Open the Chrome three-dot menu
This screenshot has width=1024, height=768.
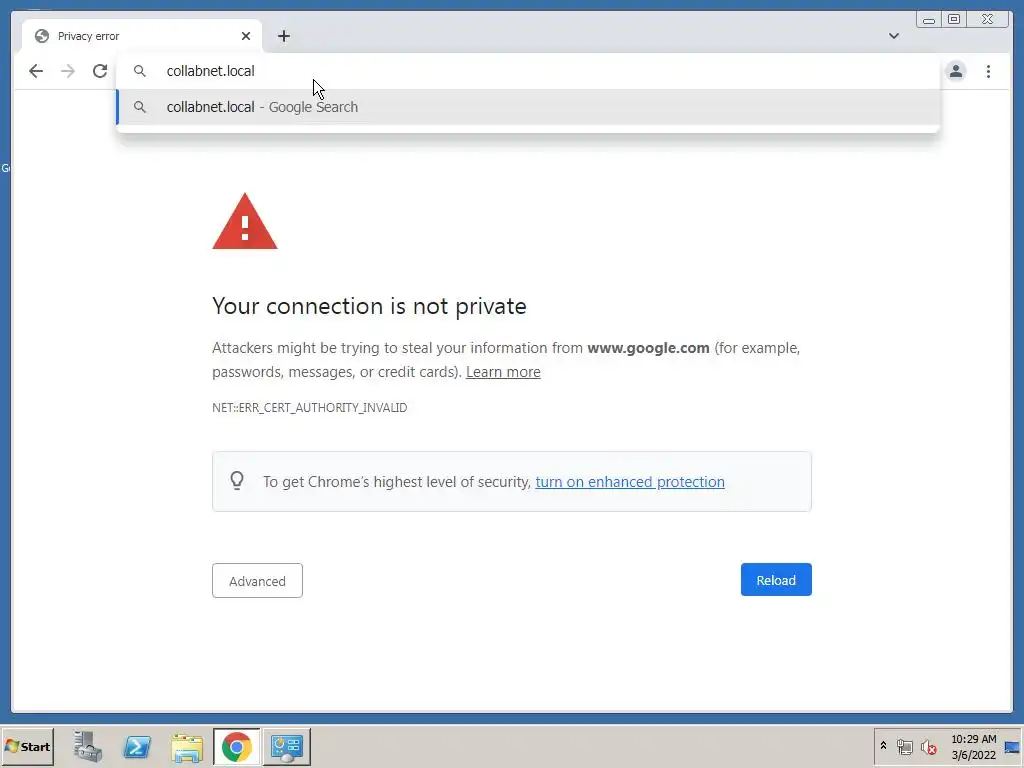pos(988,71)
